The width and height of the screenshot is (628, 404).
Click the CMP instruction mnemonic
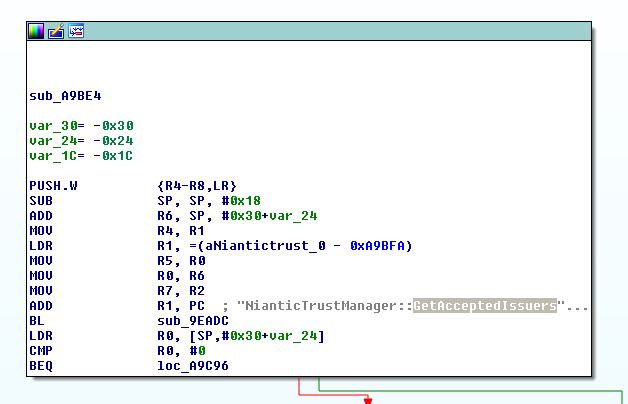coord(41,351)
